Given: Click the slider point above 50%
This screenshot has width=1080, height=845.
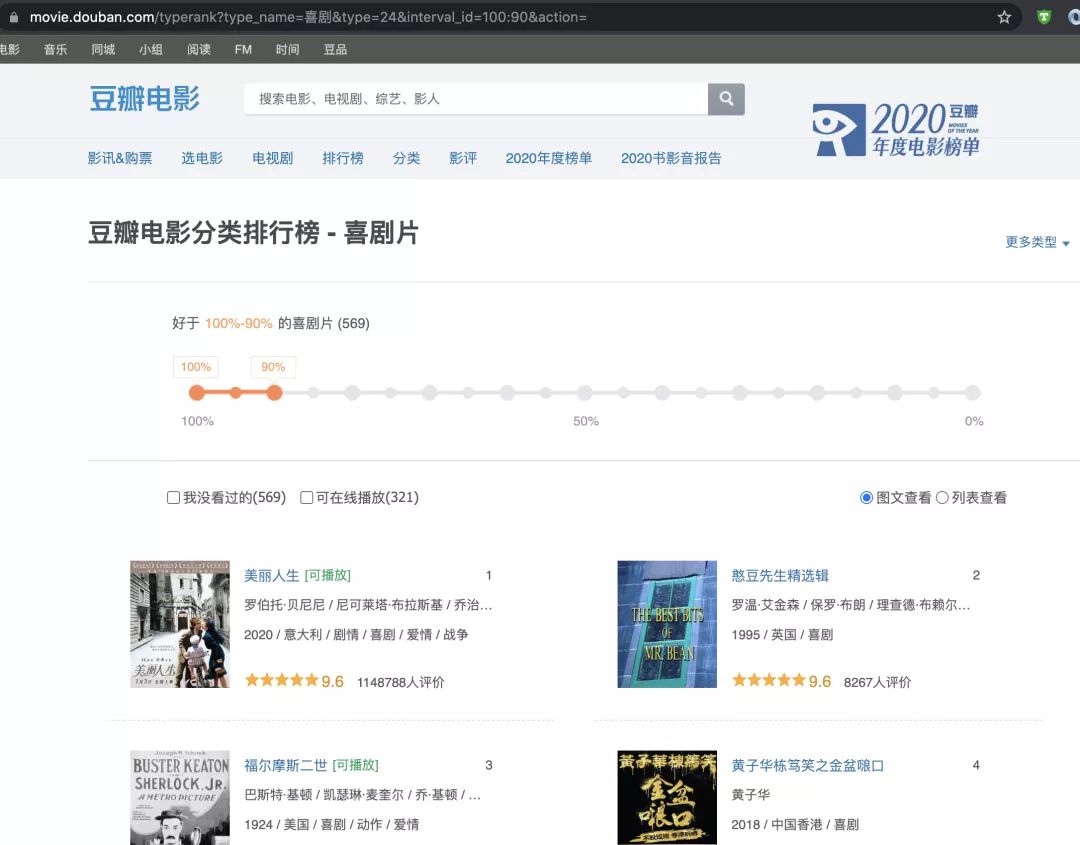Looking at the screenshot, I should pos(585,393).
